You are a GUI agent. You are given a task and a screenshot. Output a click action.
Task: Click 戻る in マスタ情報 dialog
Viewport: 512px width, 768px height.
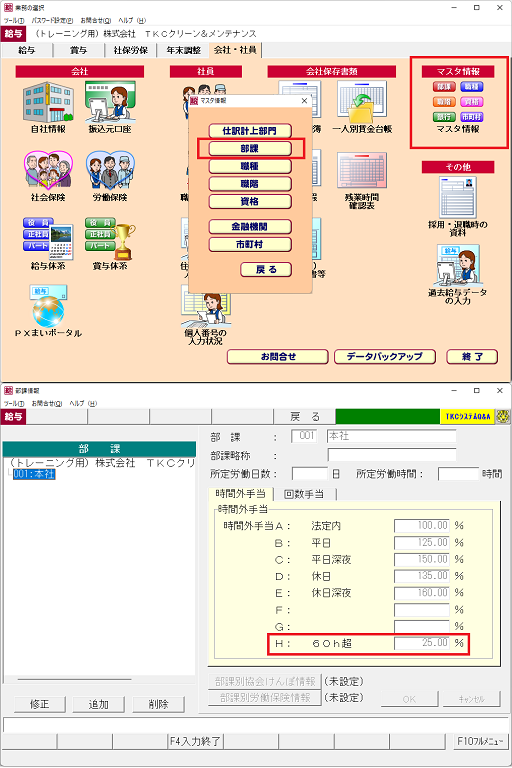[266, 269]
